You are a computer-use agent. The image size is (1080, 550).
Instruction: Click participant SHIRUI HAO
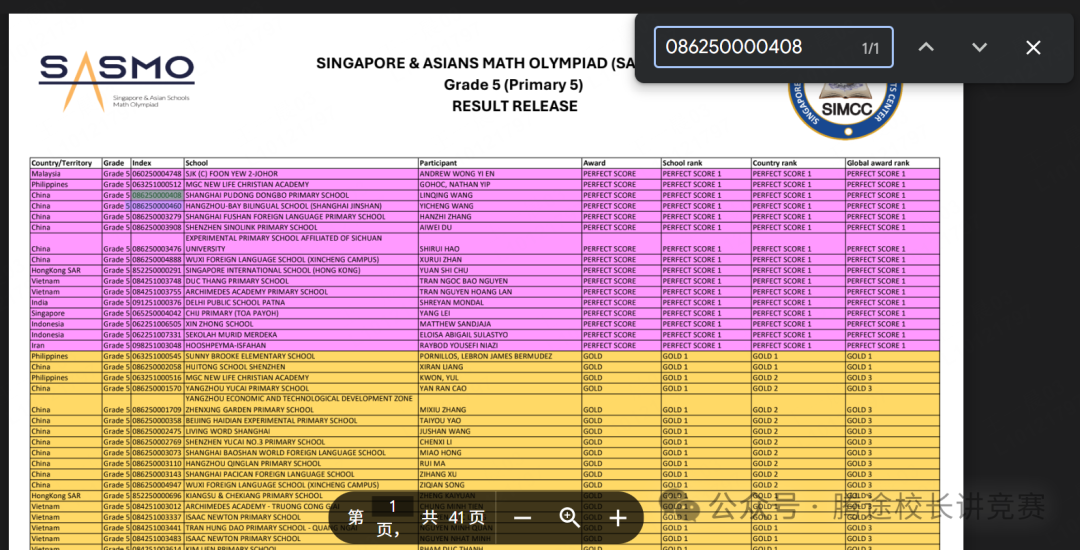[x=440, y=248]
